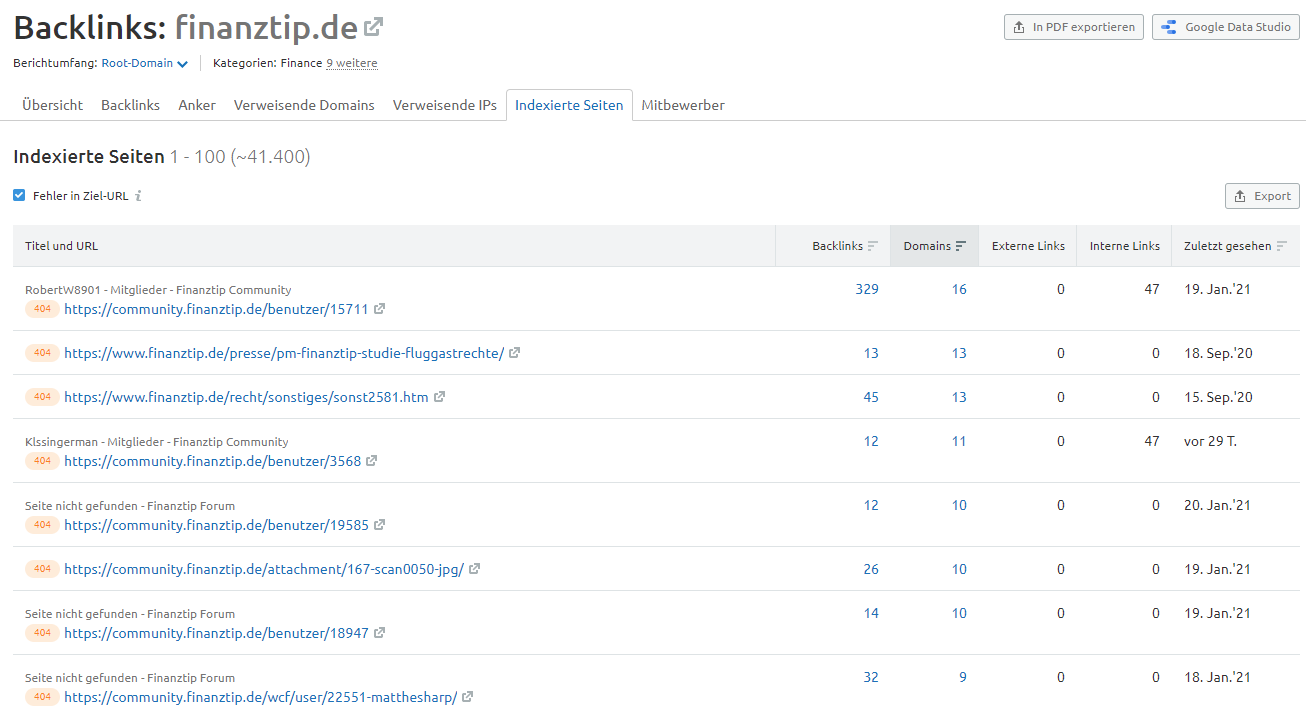Click the external link icon next to the attachment URL
This screenshot has height=714, width=1306.
473,568
